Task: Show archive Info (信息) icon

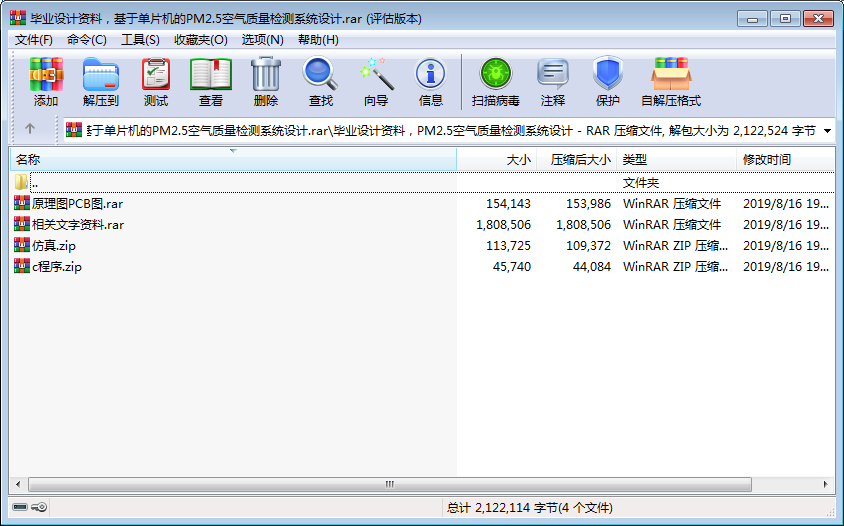Action: tap(430, 74)
